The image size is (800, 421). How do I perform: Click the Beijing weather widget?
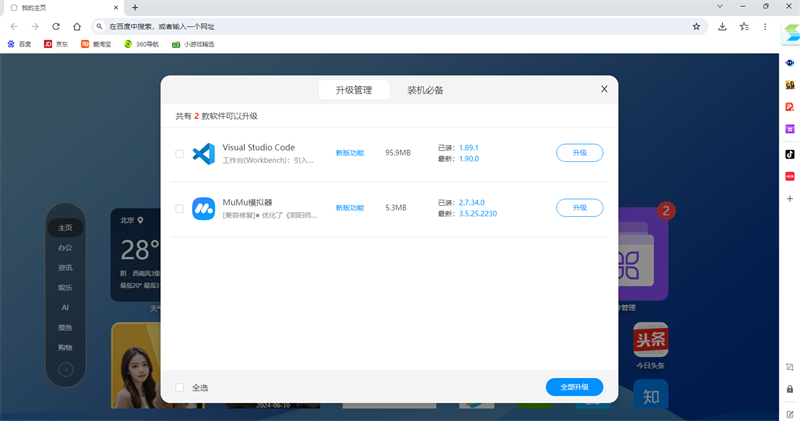tap(136, 255)
